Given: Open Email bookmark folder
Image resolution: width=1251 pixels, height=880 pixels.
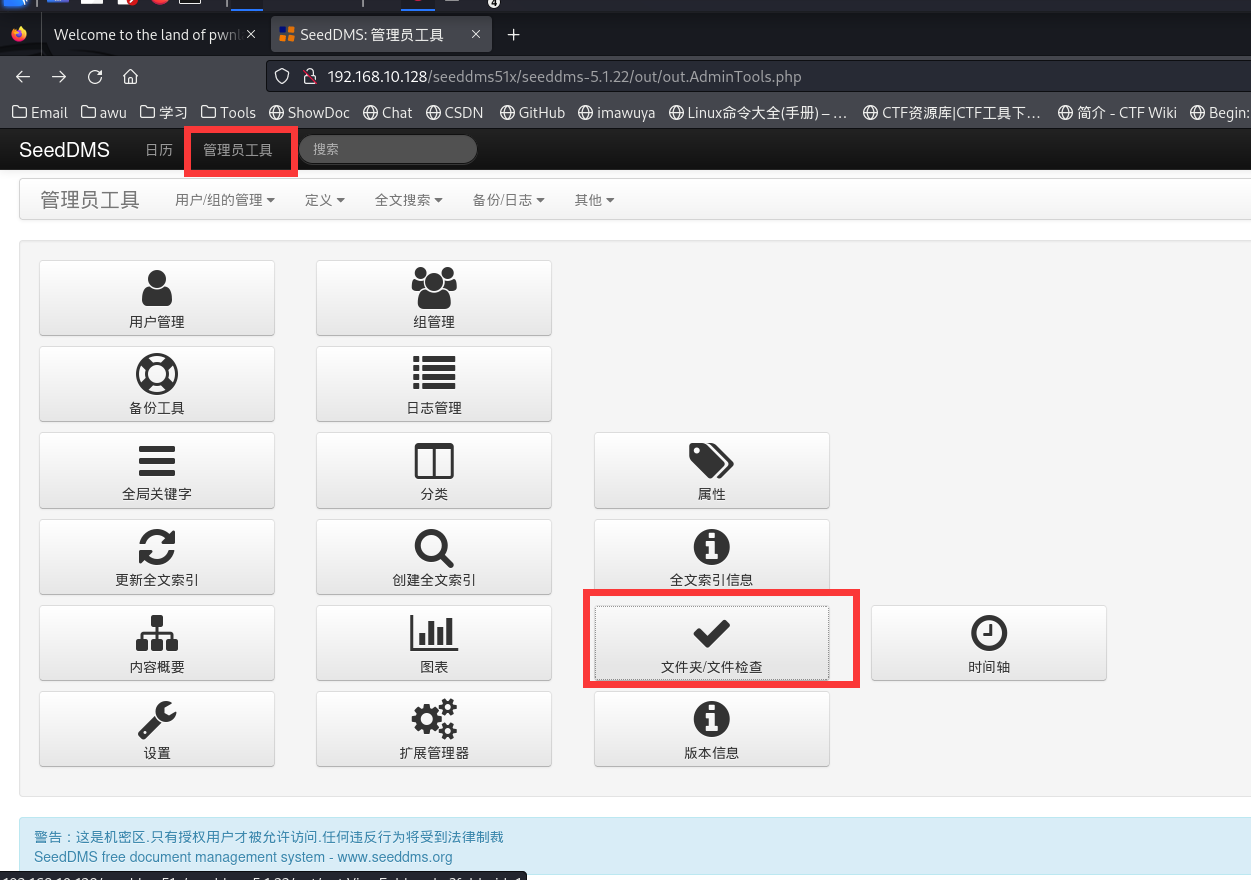Looking at the screenshot, I should (x=40, y=112).
